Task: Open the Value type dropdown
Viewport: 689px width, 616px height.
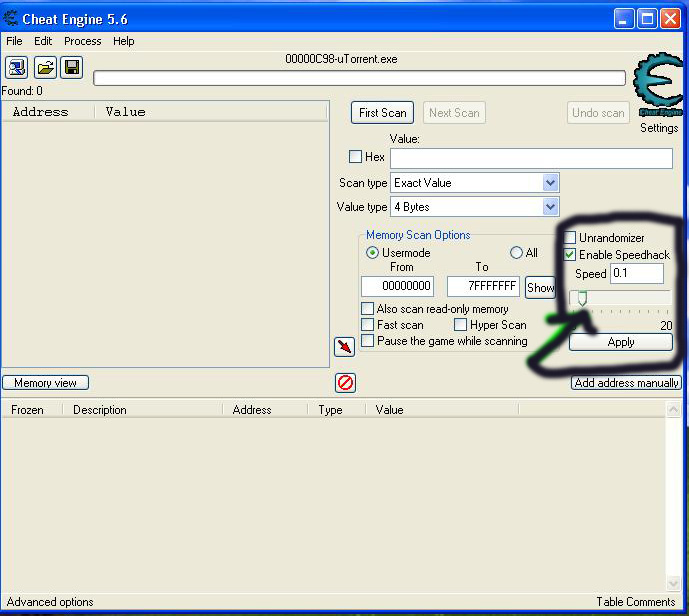Action: point(550,207)
